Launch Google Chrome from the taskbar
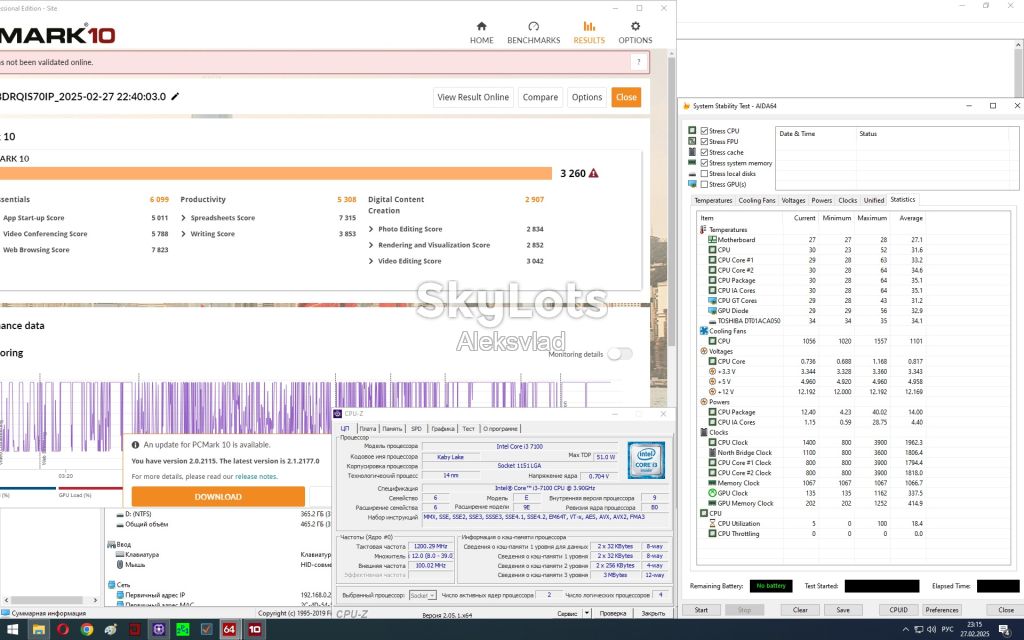1024x640 pixels. point(87,630)
